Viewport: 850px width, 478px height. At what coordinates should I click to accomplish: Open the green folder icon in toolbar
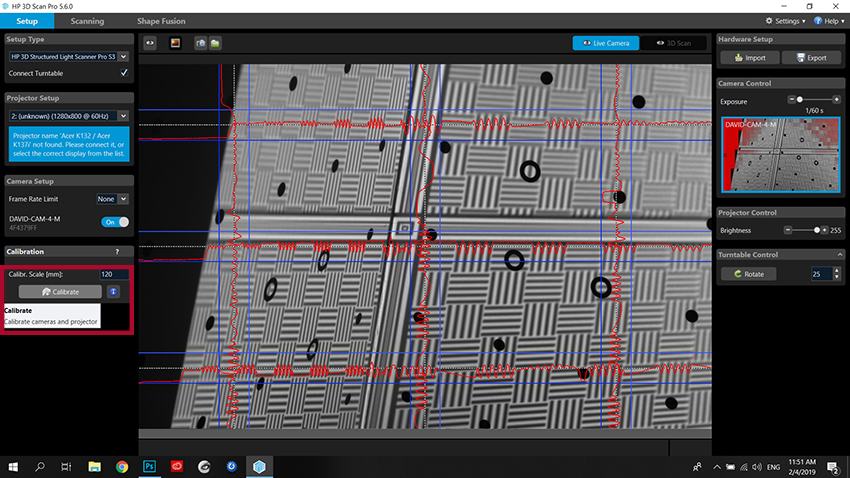click(x=215, y=43)
